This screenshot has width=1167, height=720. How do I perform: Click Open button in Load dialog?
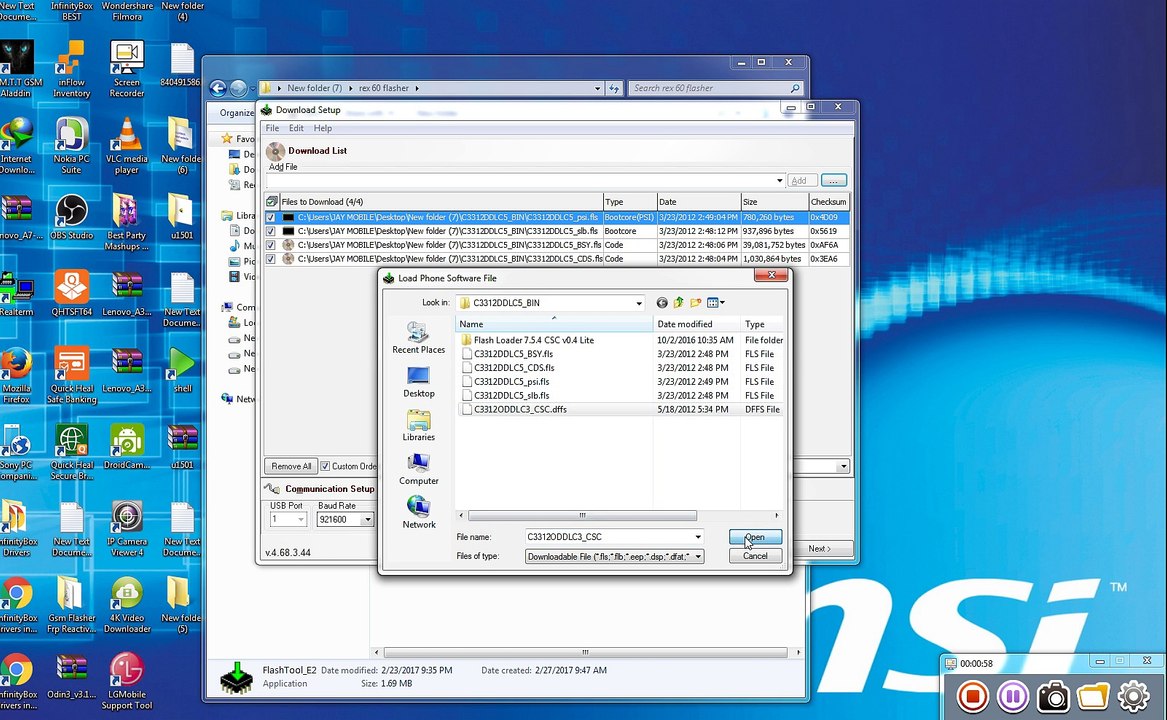point(755,537)
